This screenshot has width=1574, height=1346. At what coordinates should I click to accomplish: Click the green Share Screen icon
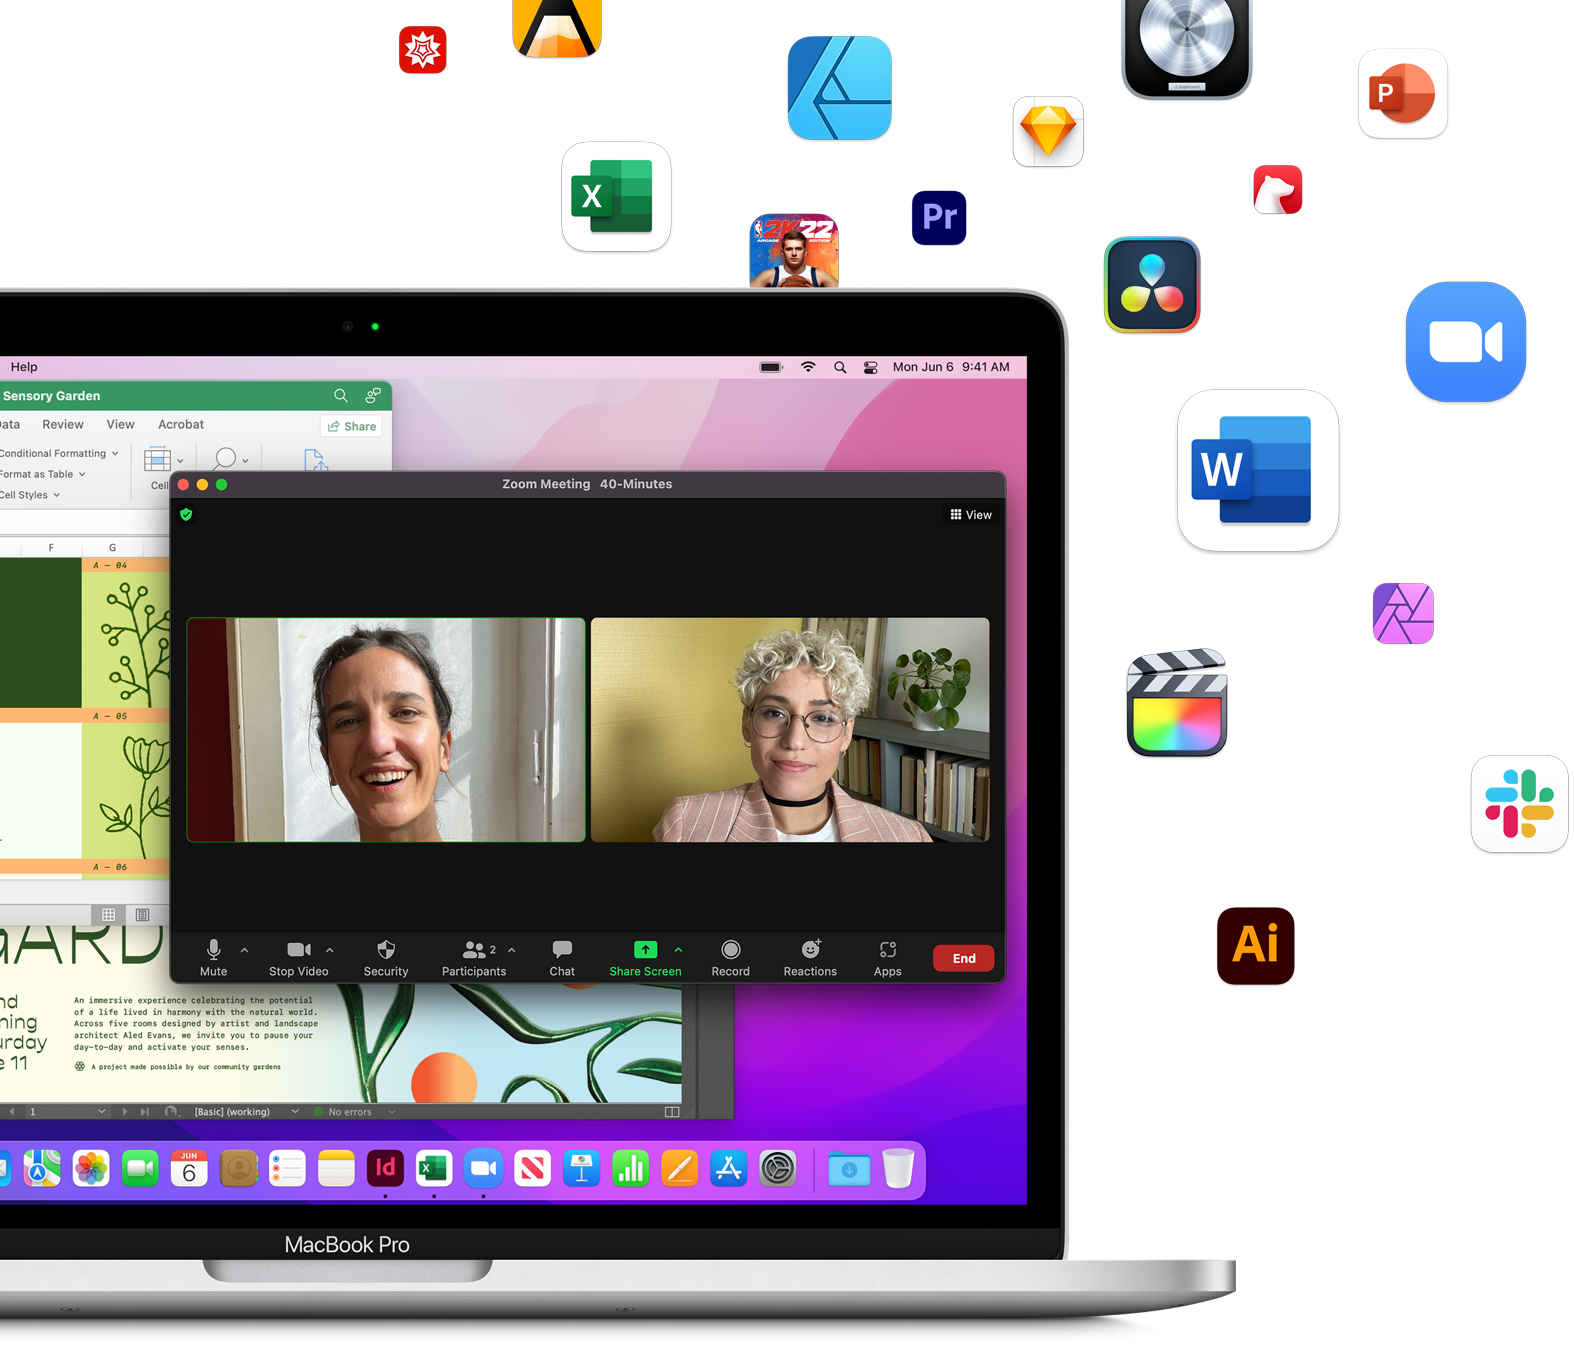pyautogui.click(x=646, y=949)
